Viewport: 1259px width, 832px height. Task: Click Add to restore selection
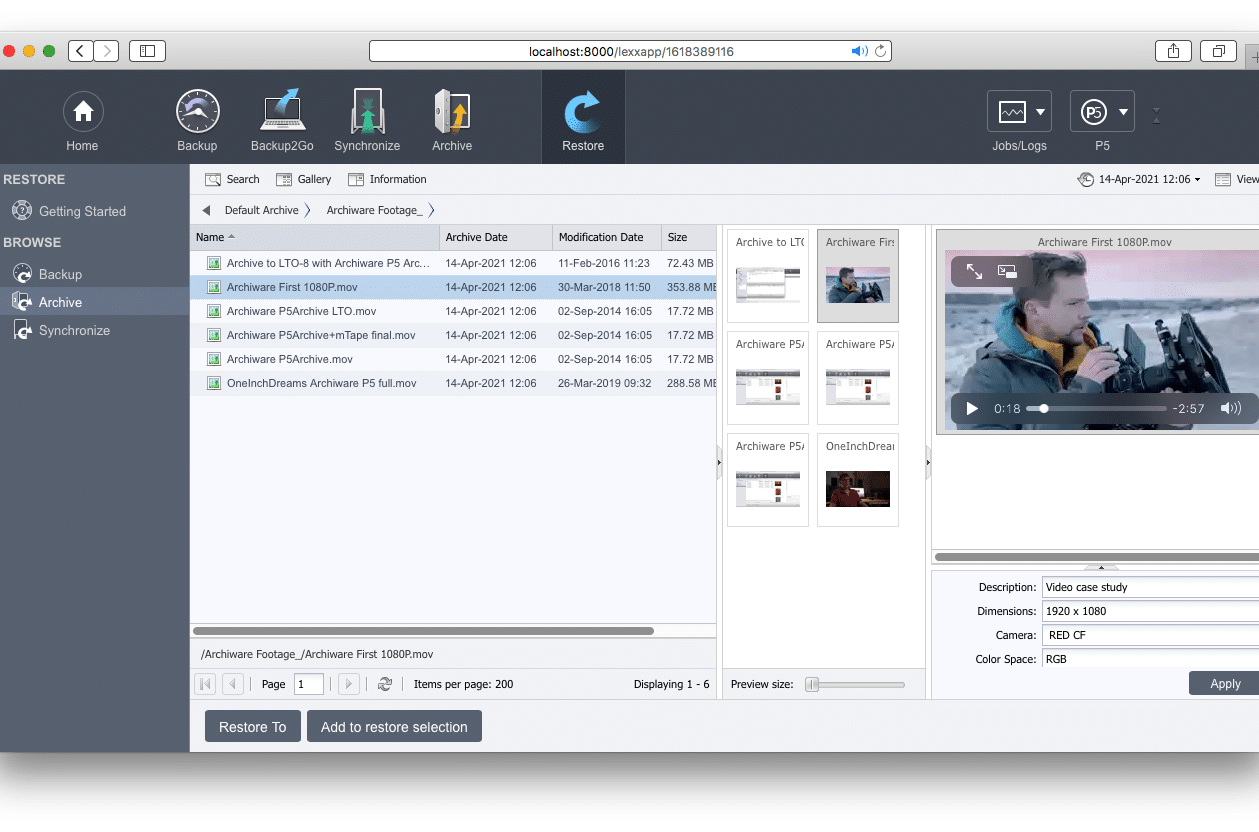tap(394, 726)
